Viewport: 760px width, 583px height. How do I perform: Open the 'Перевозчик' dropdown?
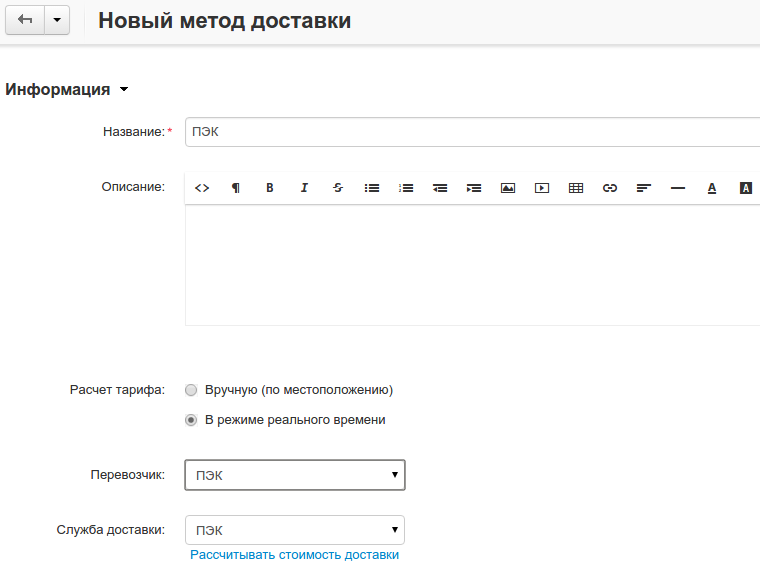click(x=295, y=475)
